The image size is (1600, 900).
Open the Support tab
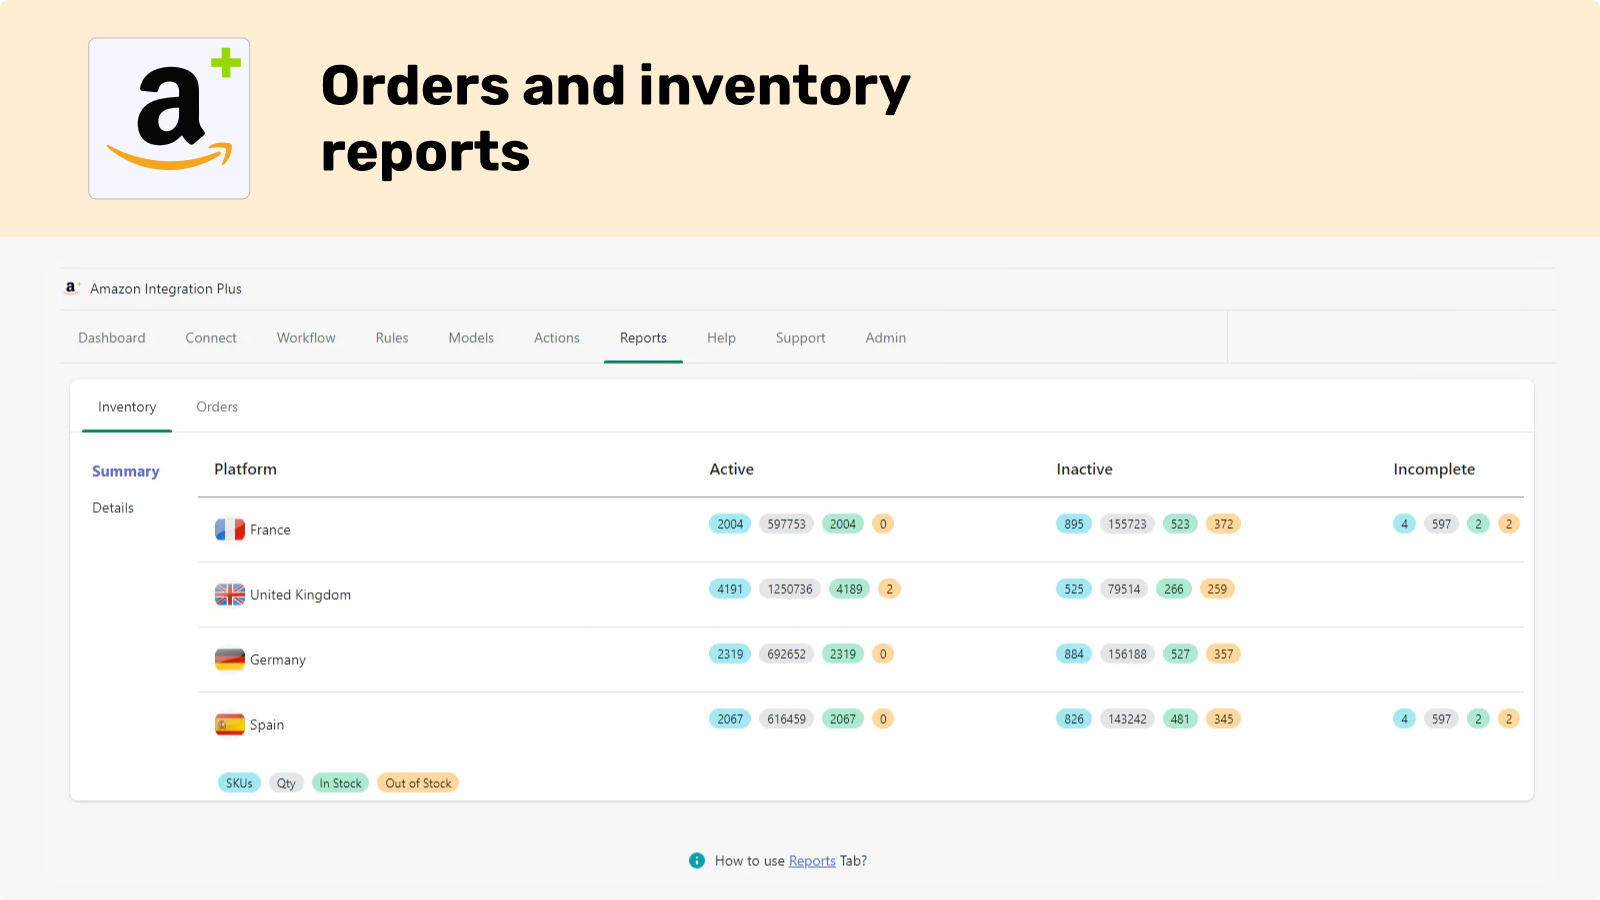pos(801,338)
